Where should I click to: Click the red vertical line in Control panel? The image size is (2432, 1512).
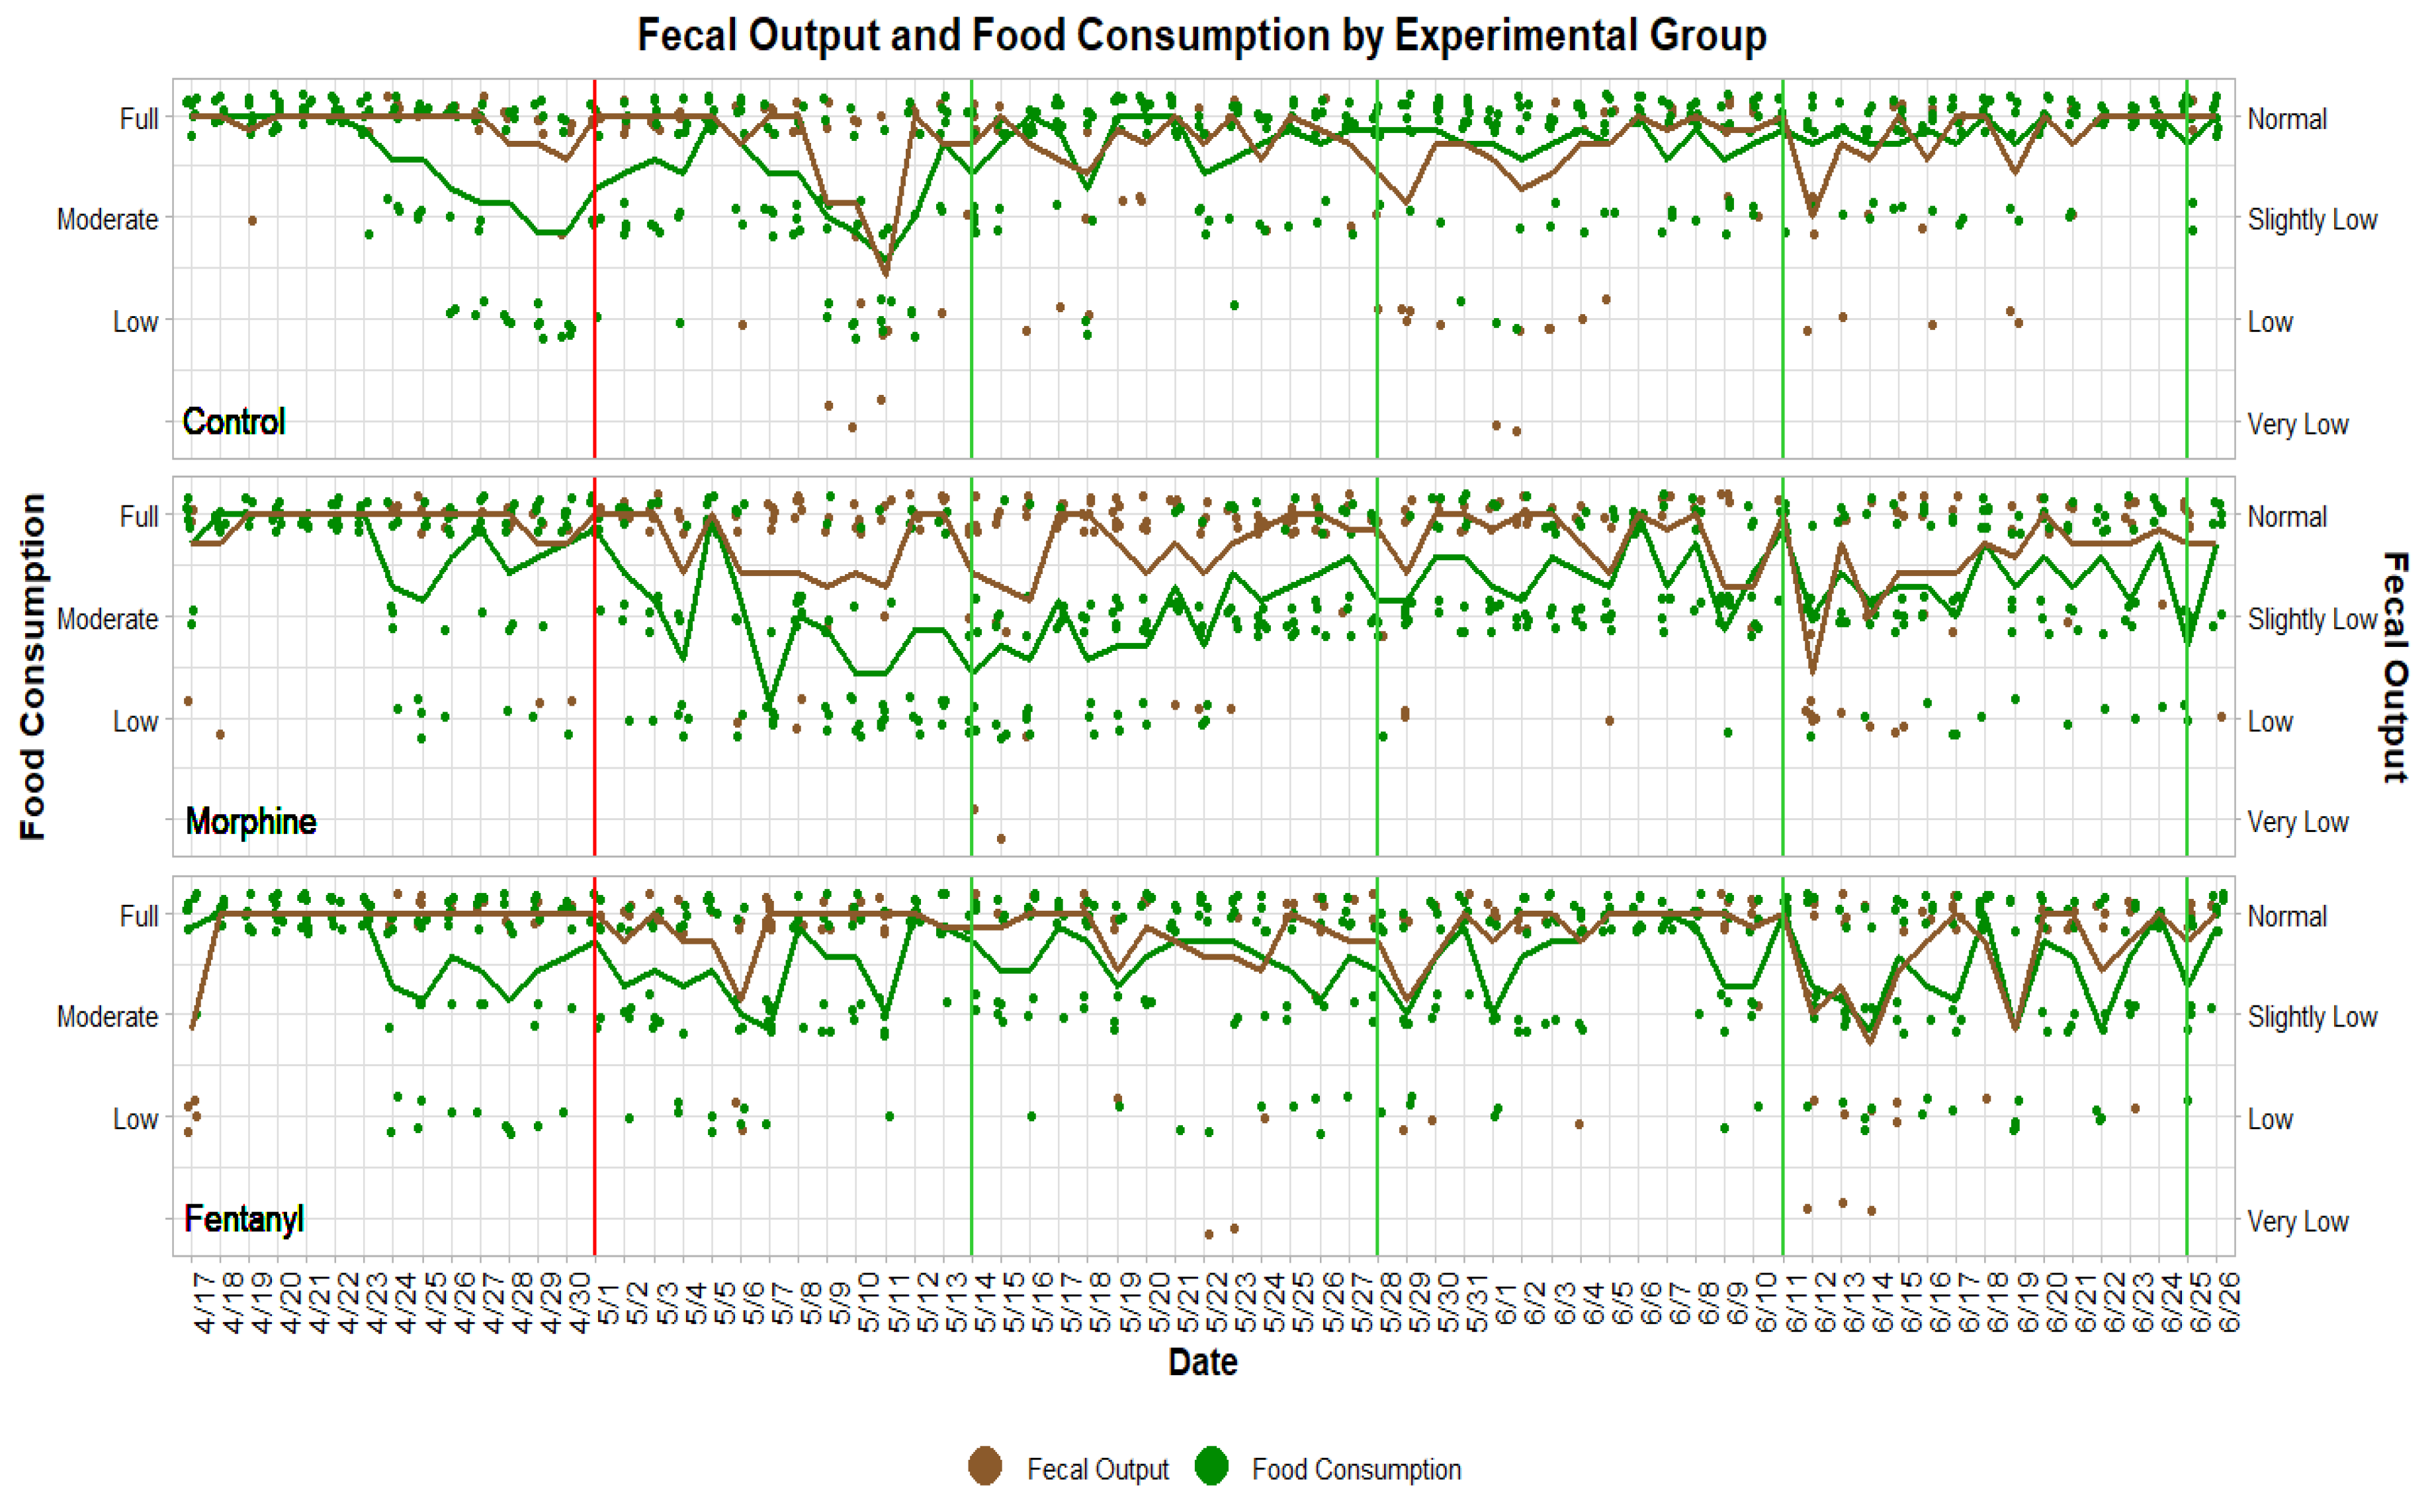tap(595, 268)
